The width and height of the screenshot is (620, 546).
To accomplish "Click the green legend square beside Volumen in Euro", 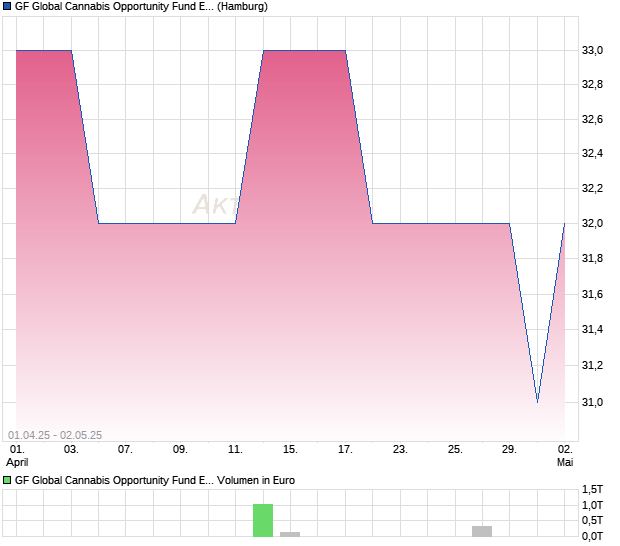I will [7, 480].
